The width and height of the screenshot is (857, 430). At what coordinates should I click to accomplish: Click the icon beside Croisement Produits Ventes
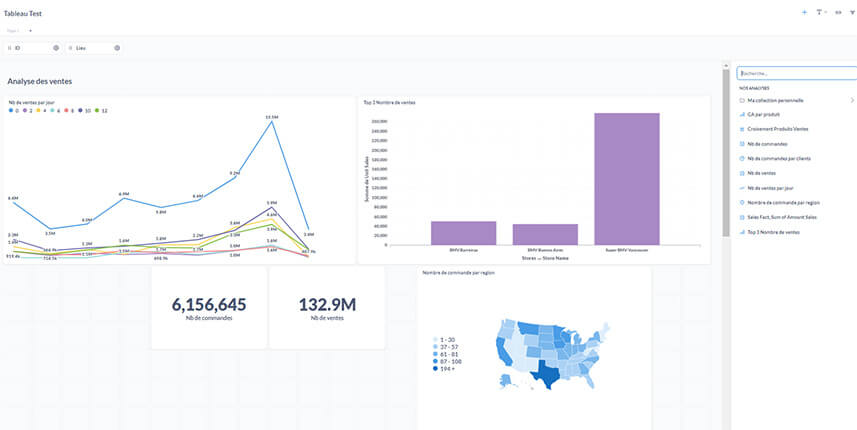tap(742, 129)
